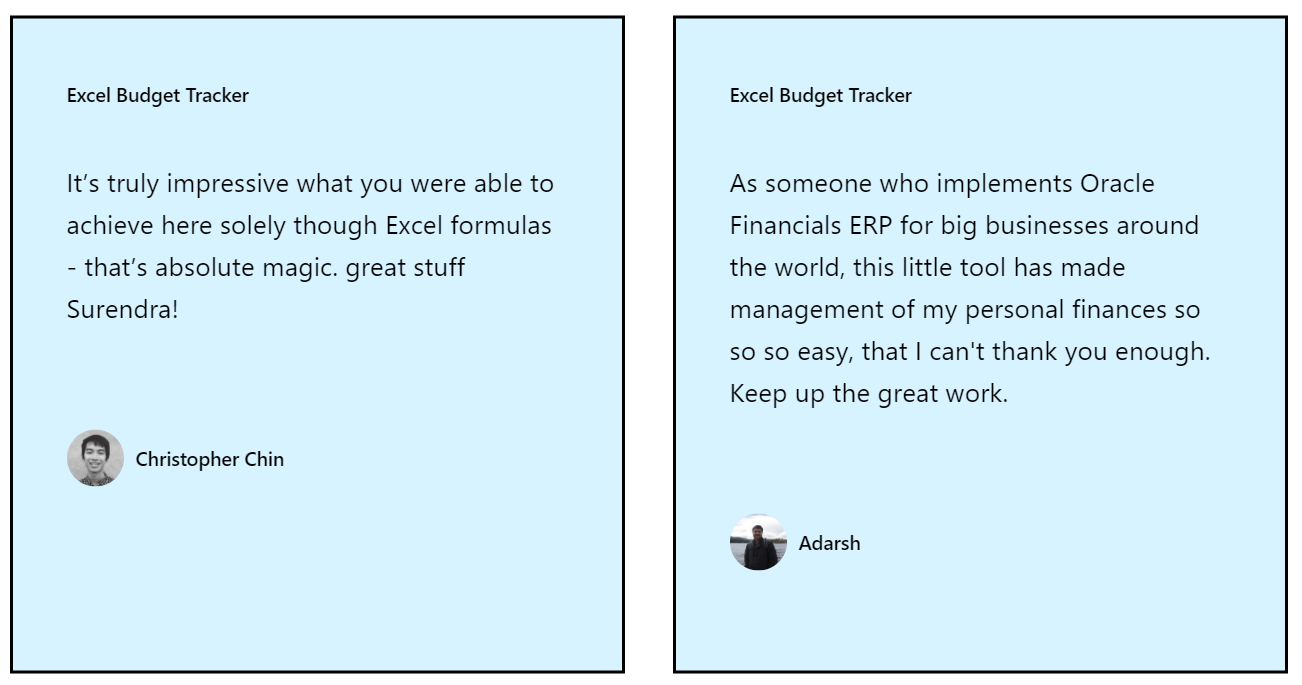Click the line starting "It's truly impressive"
The width and height of the screenshot is (1302, 685).
(x=310, y=184)
